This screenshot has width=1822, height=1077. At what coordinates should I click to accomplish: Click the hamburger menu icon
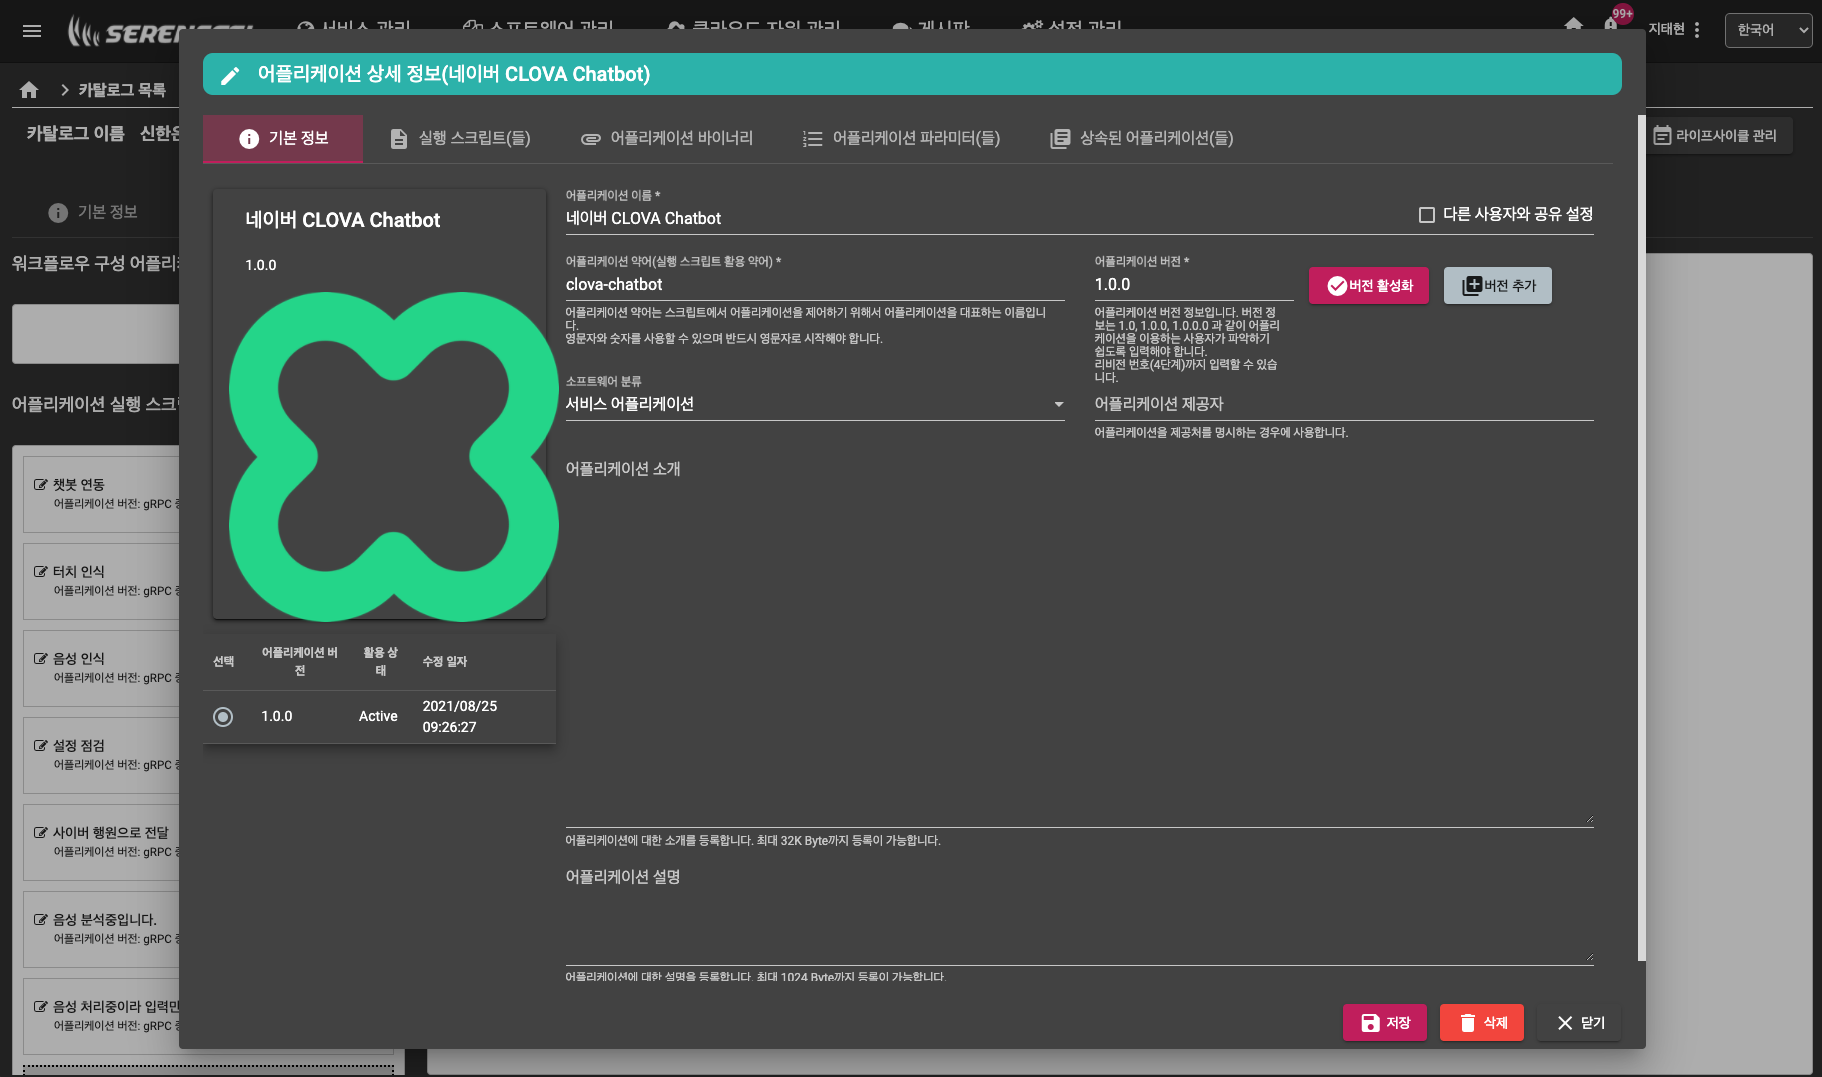pyautogui.click(x=32, y=31)
